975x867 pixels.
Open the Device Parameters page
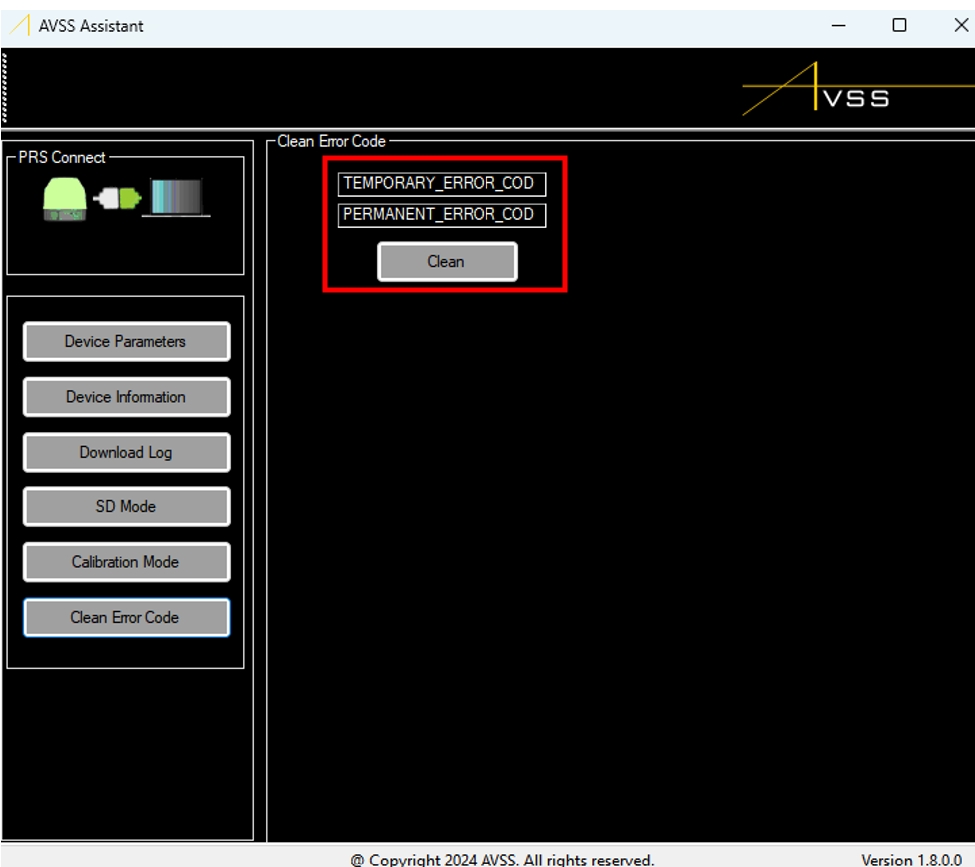[126, 342]
